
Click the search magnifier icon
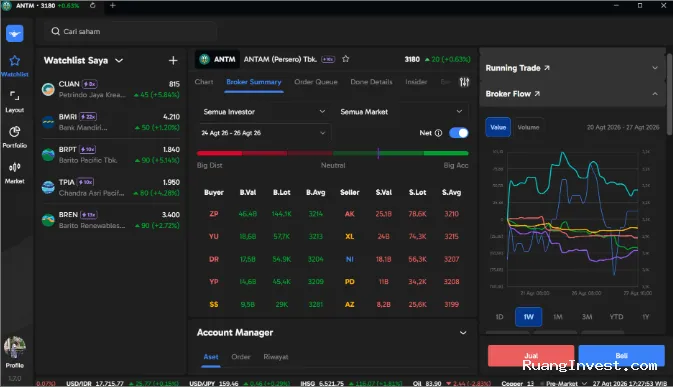click(x=55, y=31)
